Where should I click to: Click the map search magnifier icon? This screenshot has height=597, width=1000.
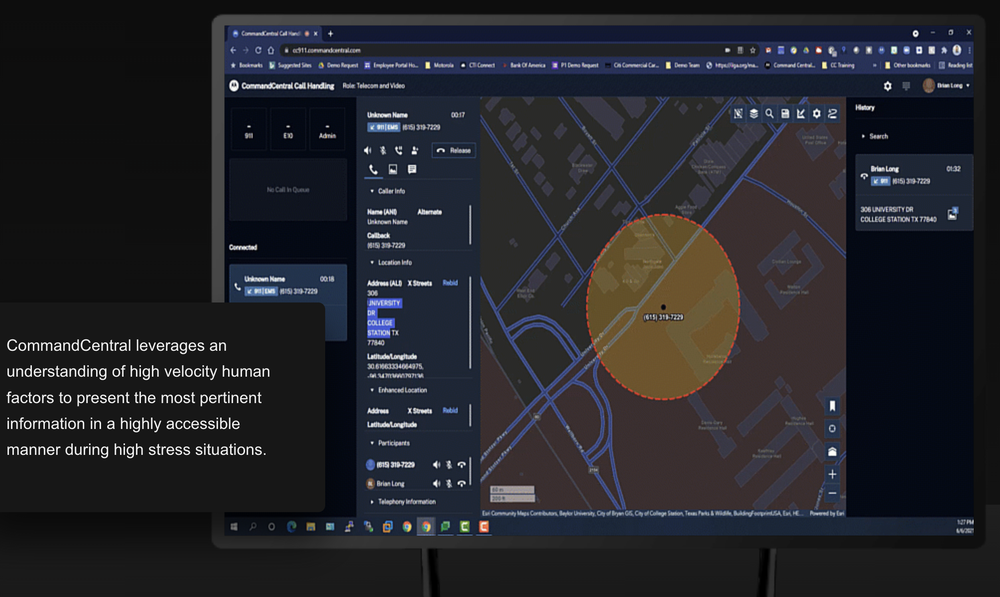coord(769,113)
